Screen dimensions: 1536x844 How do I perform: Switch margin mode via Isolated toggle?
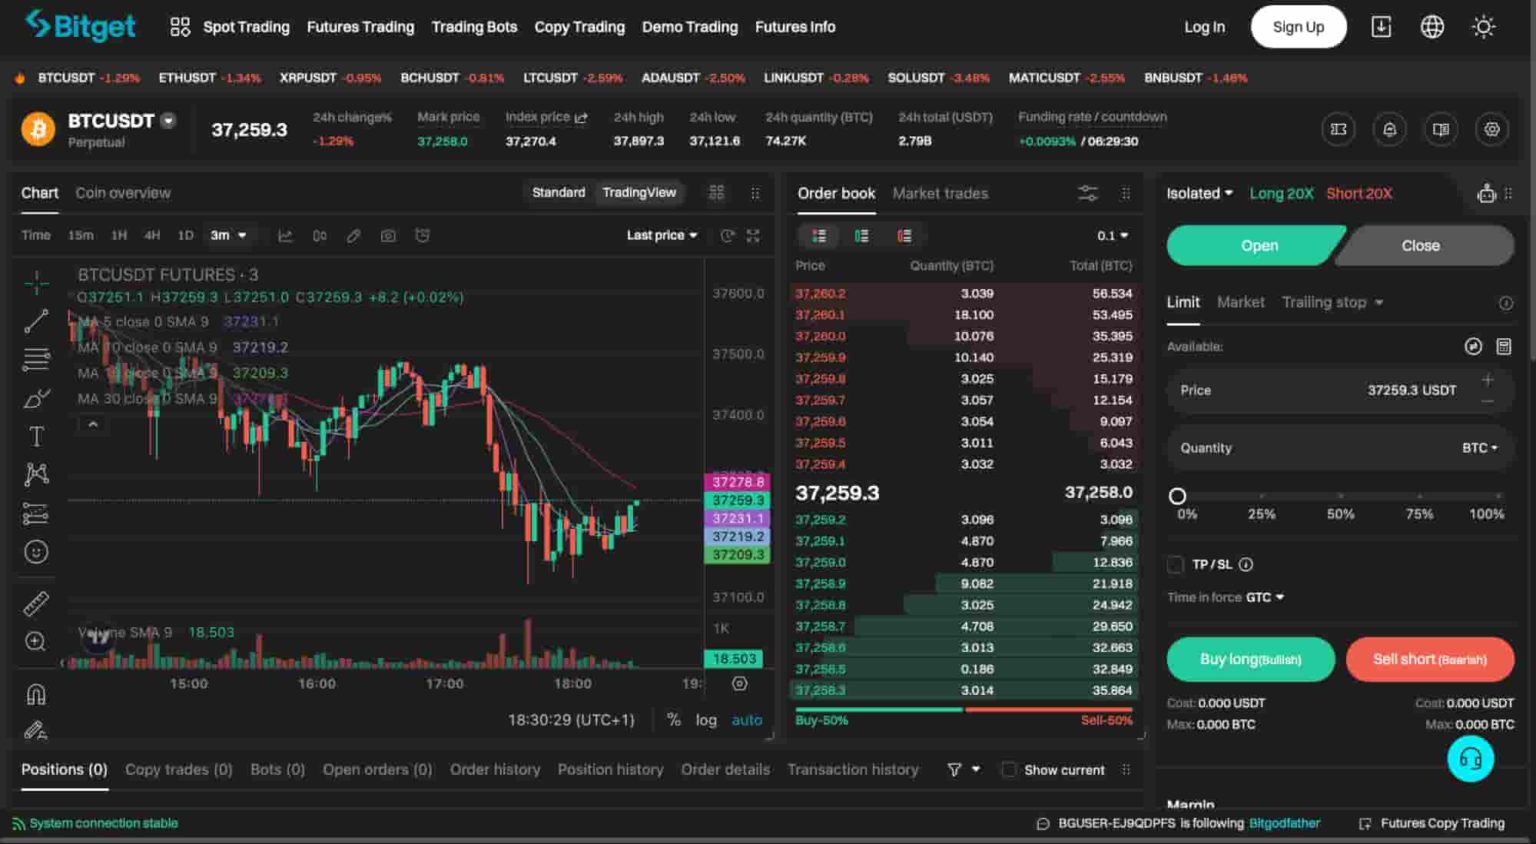pos(1198,193)
